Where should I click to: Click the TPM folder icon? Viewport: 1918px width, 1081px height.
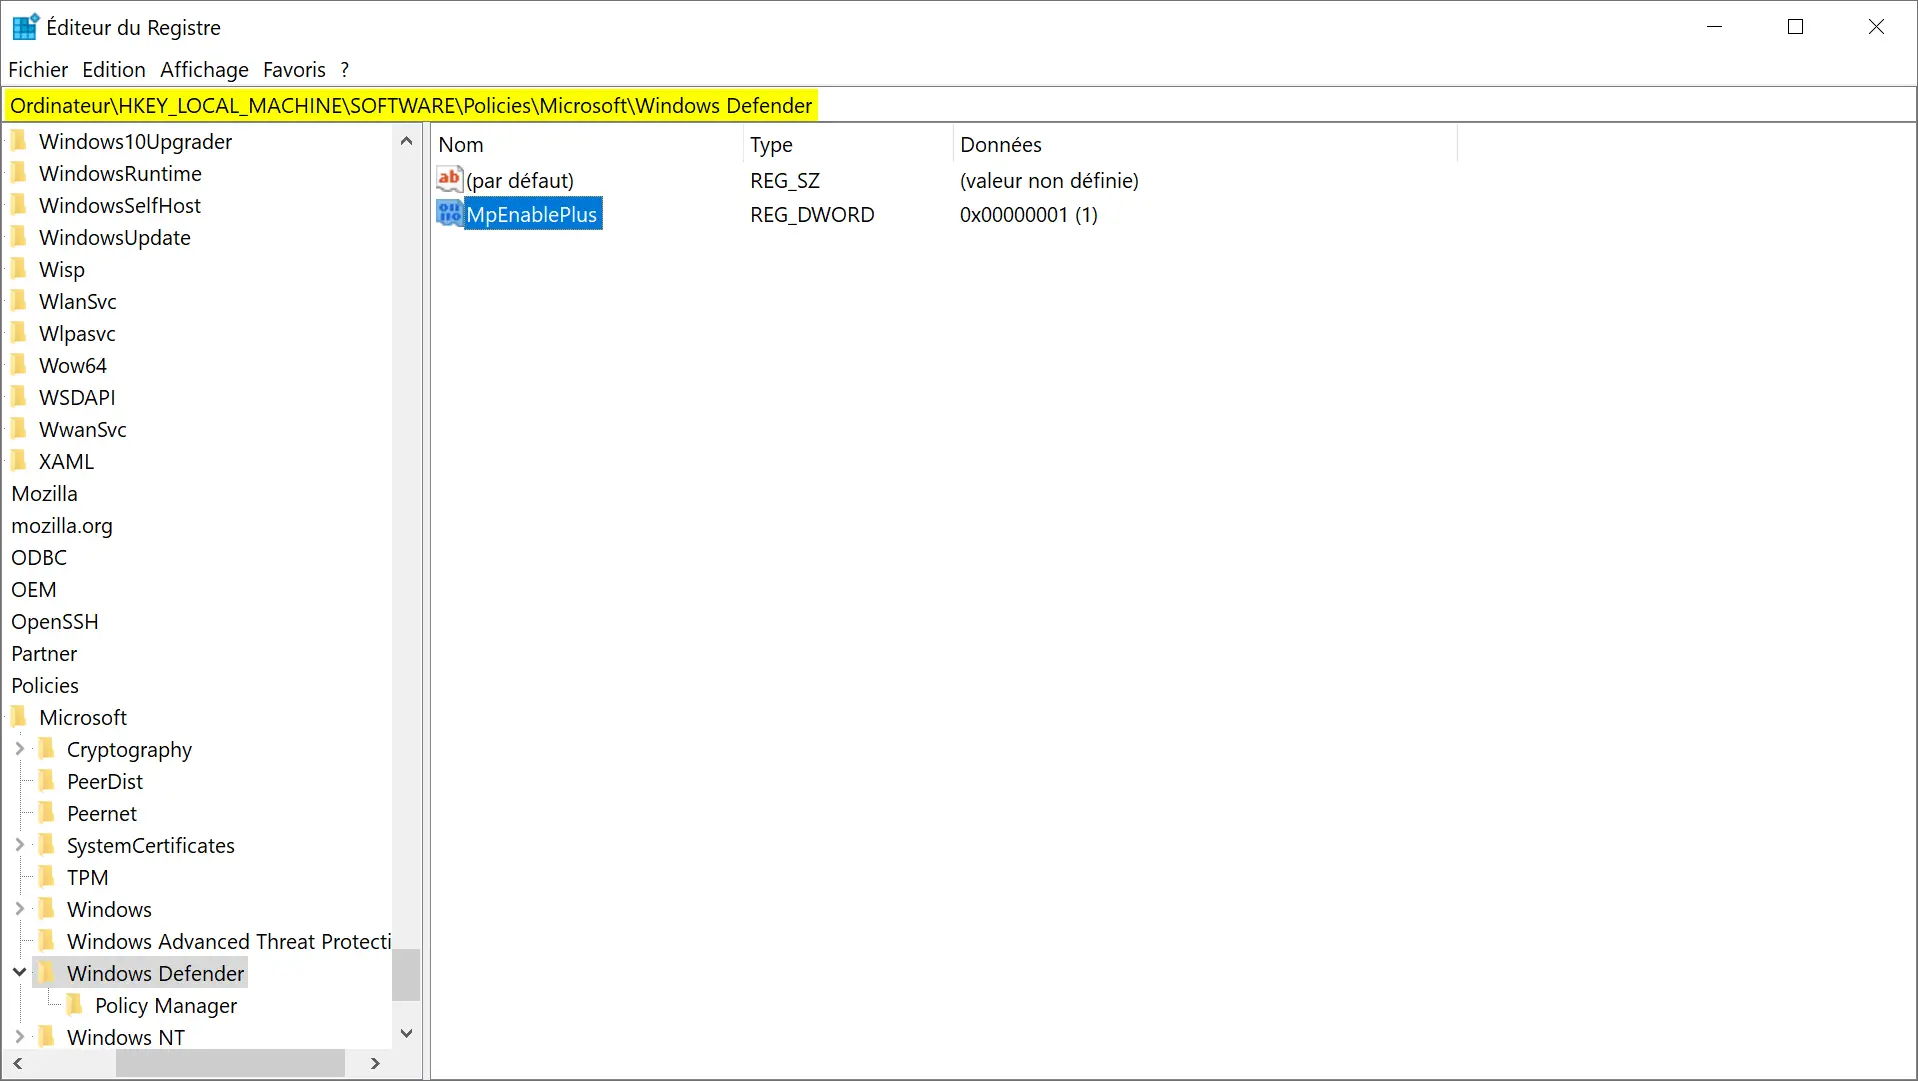coord(47,876)
